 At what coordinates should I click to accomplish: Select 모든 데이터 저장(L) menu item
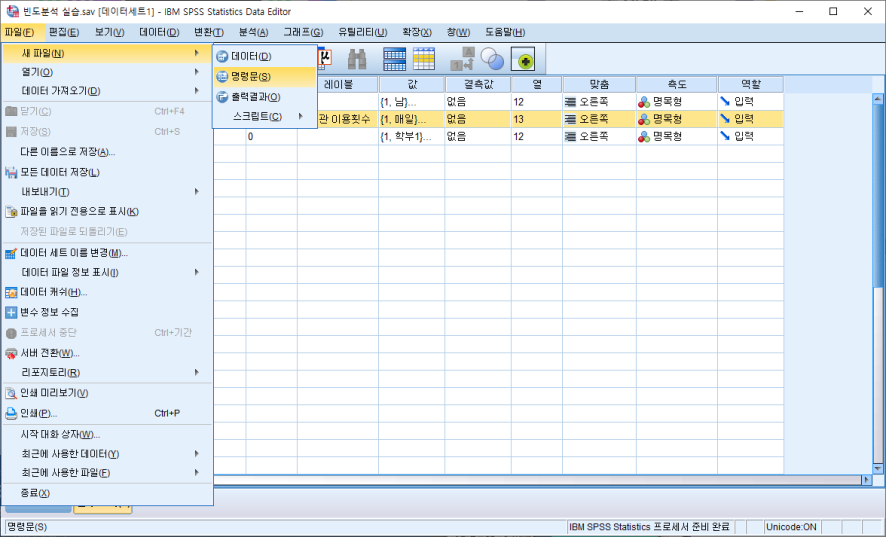tap(107, 172)
